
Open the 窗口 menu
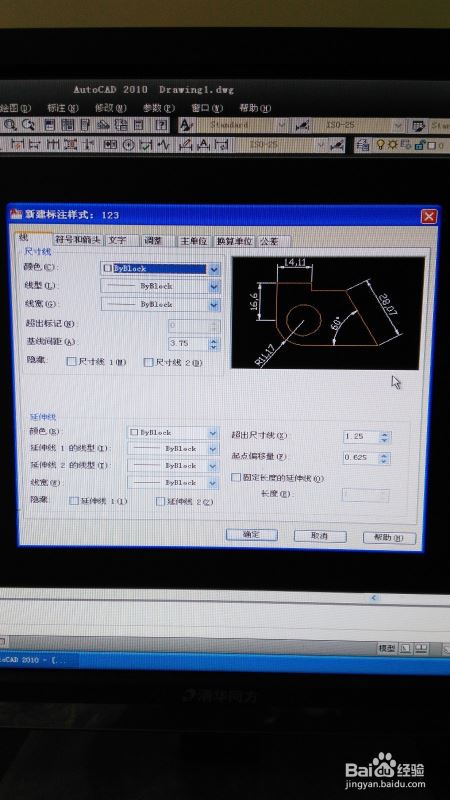[x=207, y=108]
